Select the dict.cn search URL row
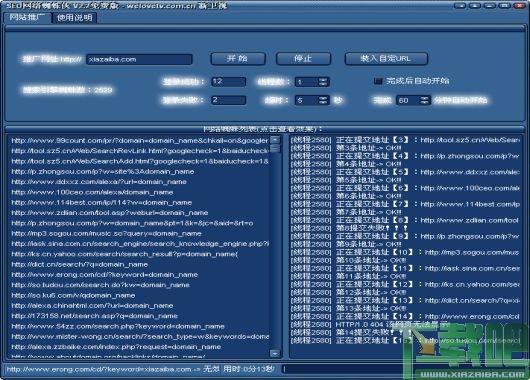530x380 pixels. point(79,264)
